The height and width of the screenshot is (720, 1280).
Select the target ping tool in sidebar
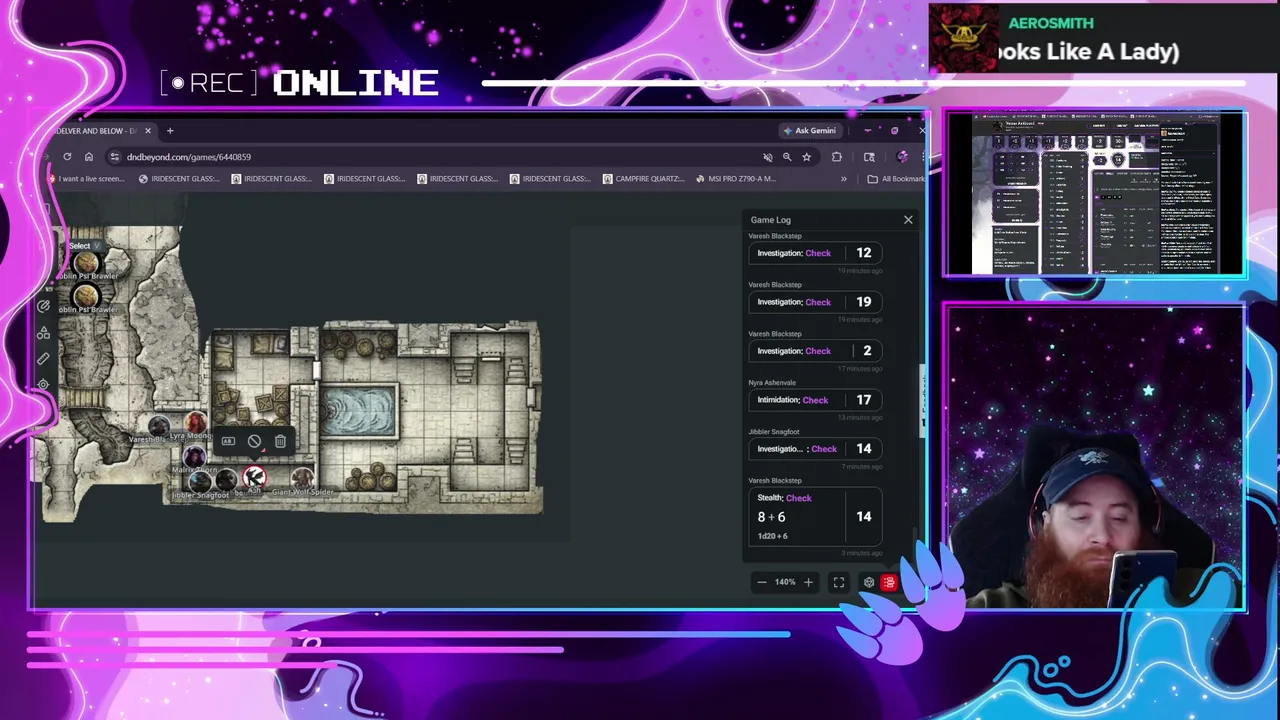coord(43,384)
